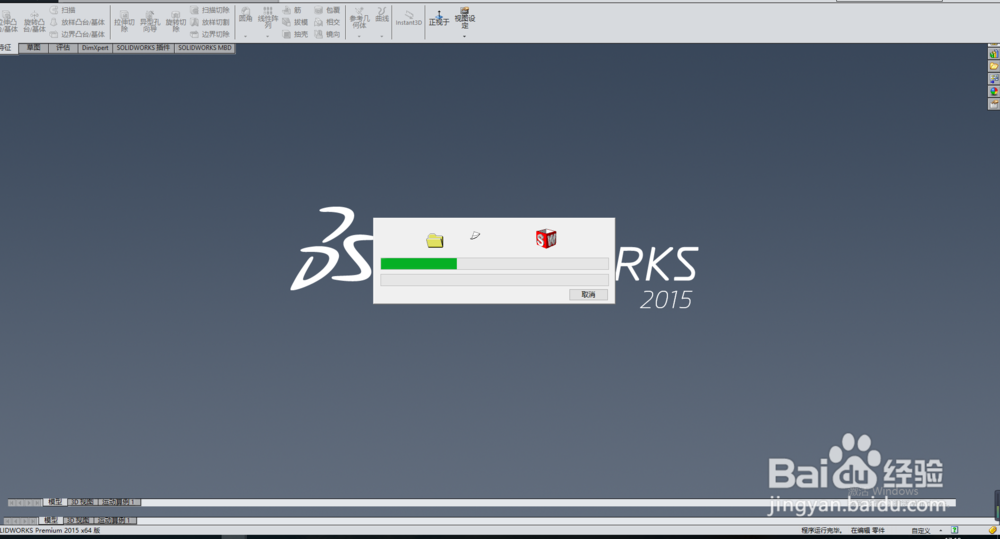Switch to the 评估 evaluate tab
This screenshot has height=539, width=1000.
tap(63, 48)
